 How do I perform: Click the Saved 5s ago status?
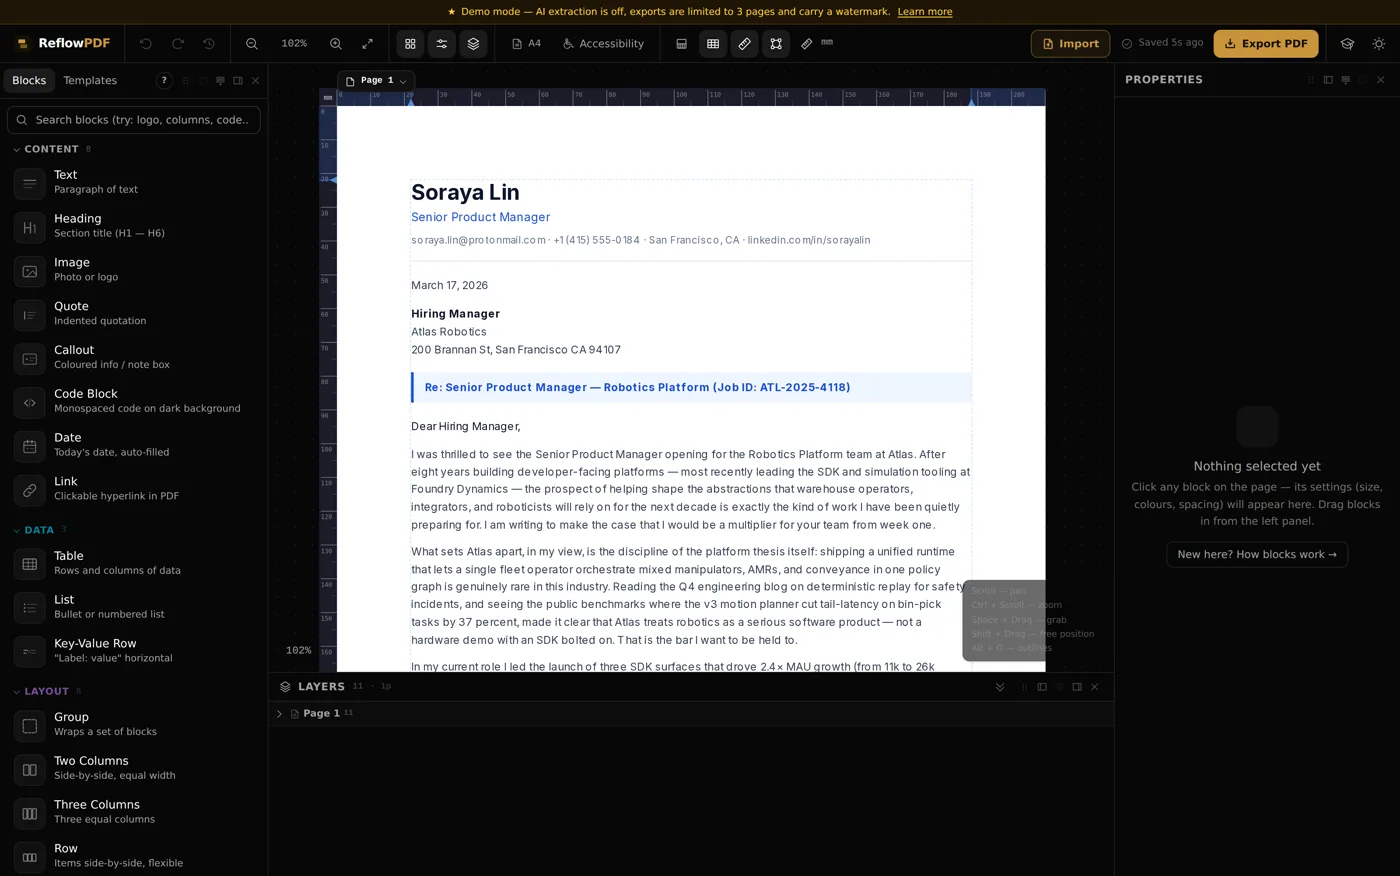click(1162, 43)
